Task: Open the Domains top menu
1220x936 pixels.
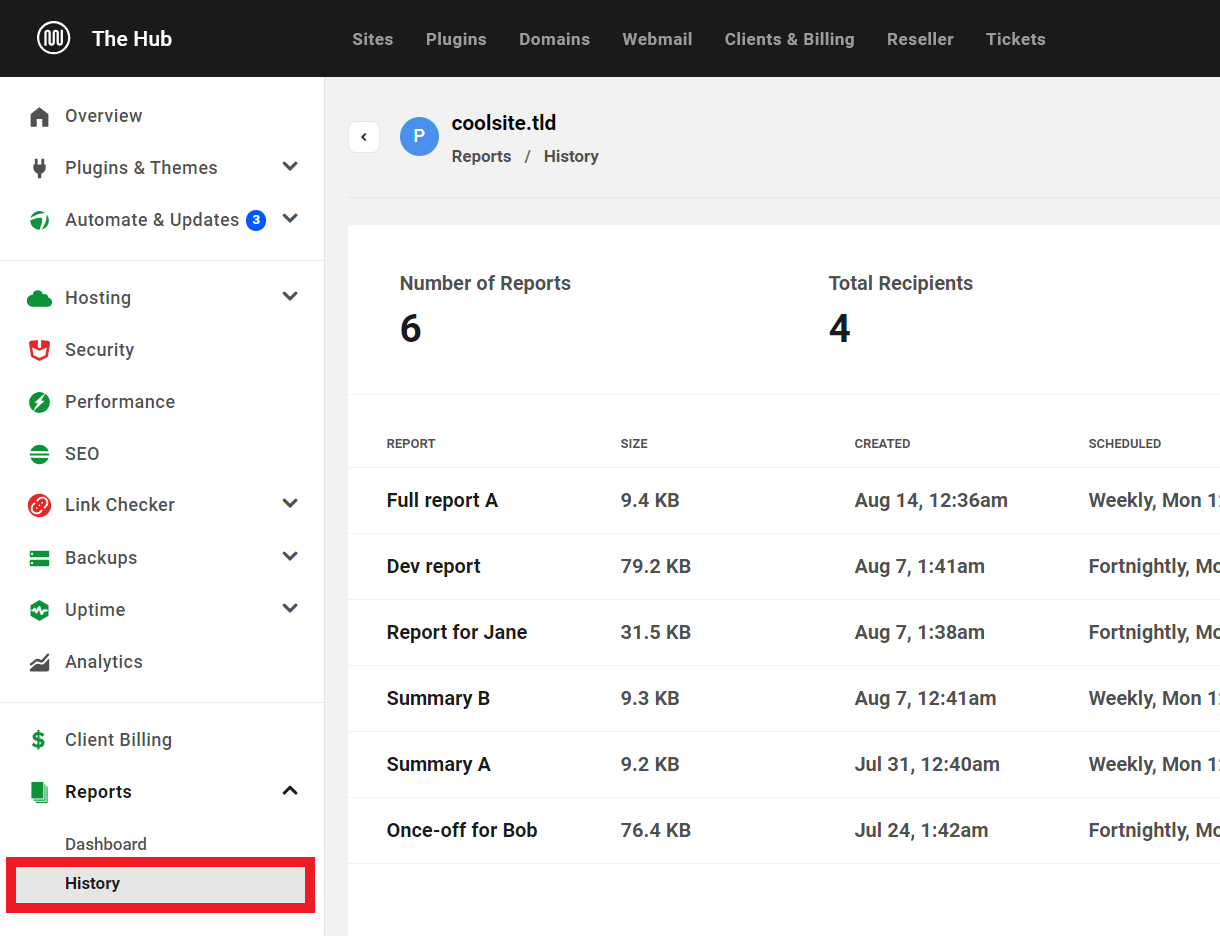Action: tap(554, 39)
